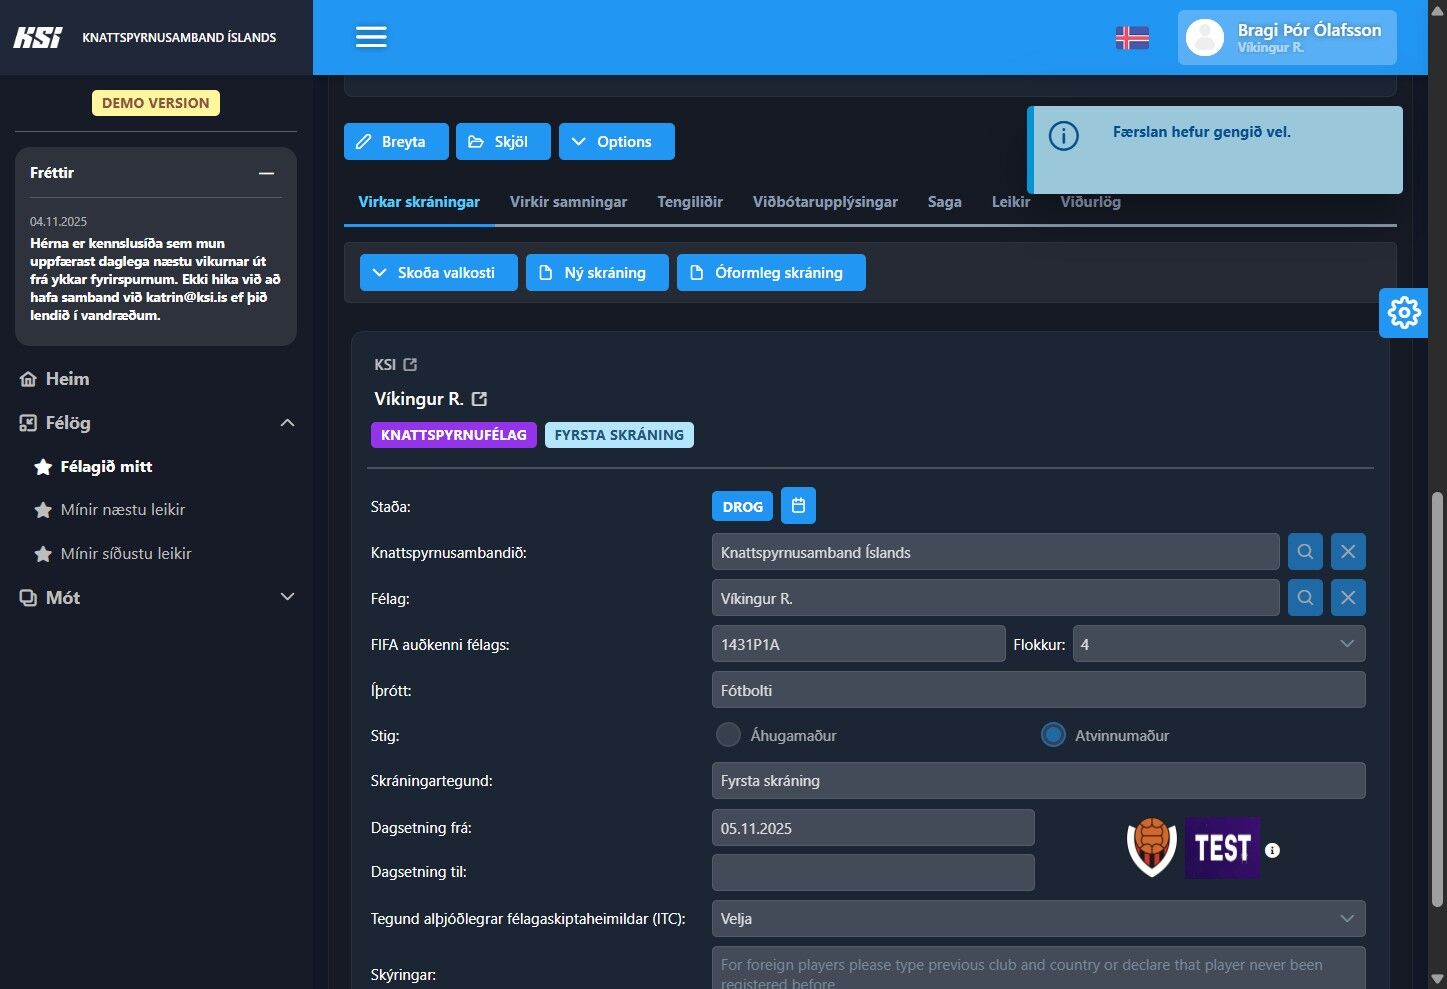This screenshot has width=1447, height=989.
Task: Open the Flokkur dropdown
Action: click(x=1218, y=644)
